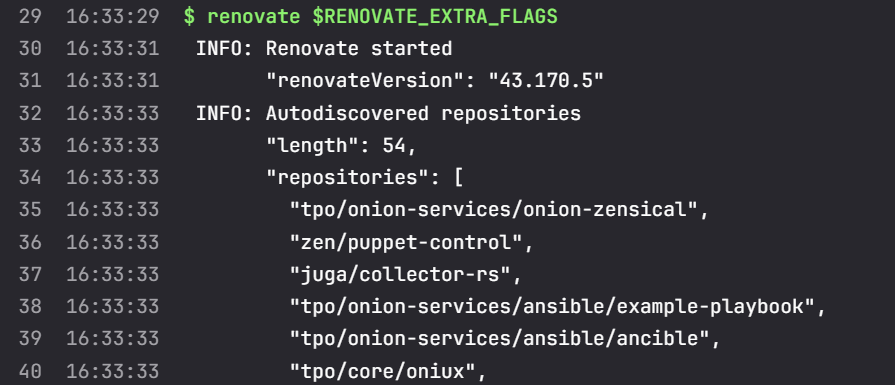895x385 pixels.
Task: Click the "repositories": [ array opener
Action: pos(365,178)
